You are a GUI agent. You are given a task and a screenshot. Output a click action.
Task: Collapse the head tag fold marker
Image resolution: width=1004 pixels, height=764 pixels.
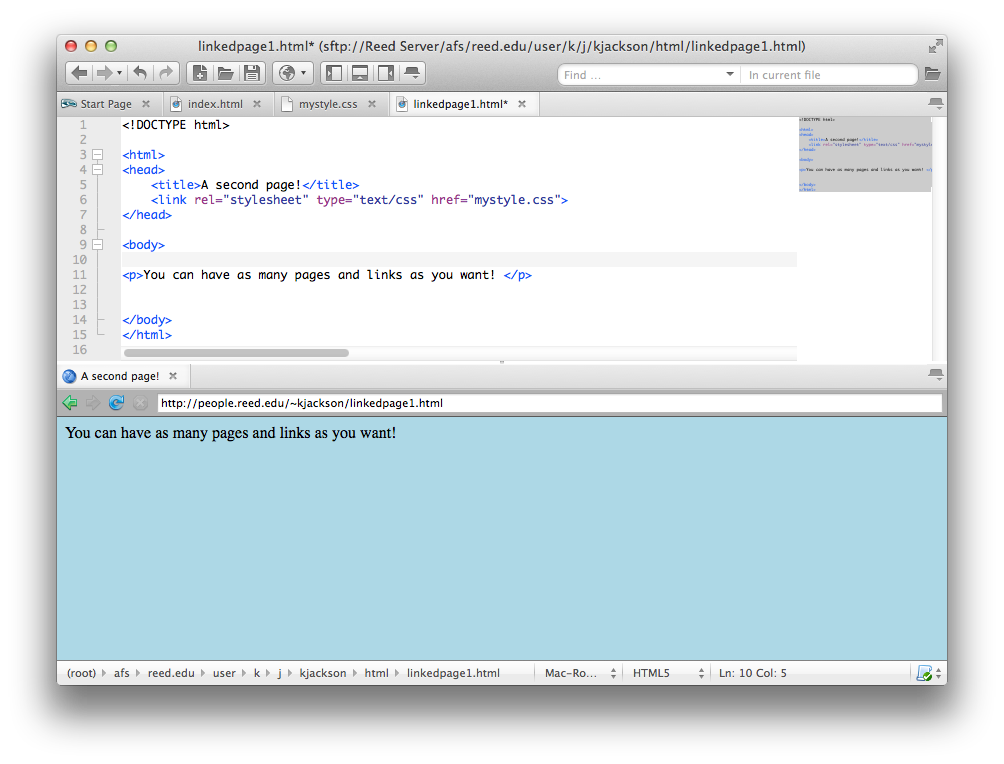98,170
